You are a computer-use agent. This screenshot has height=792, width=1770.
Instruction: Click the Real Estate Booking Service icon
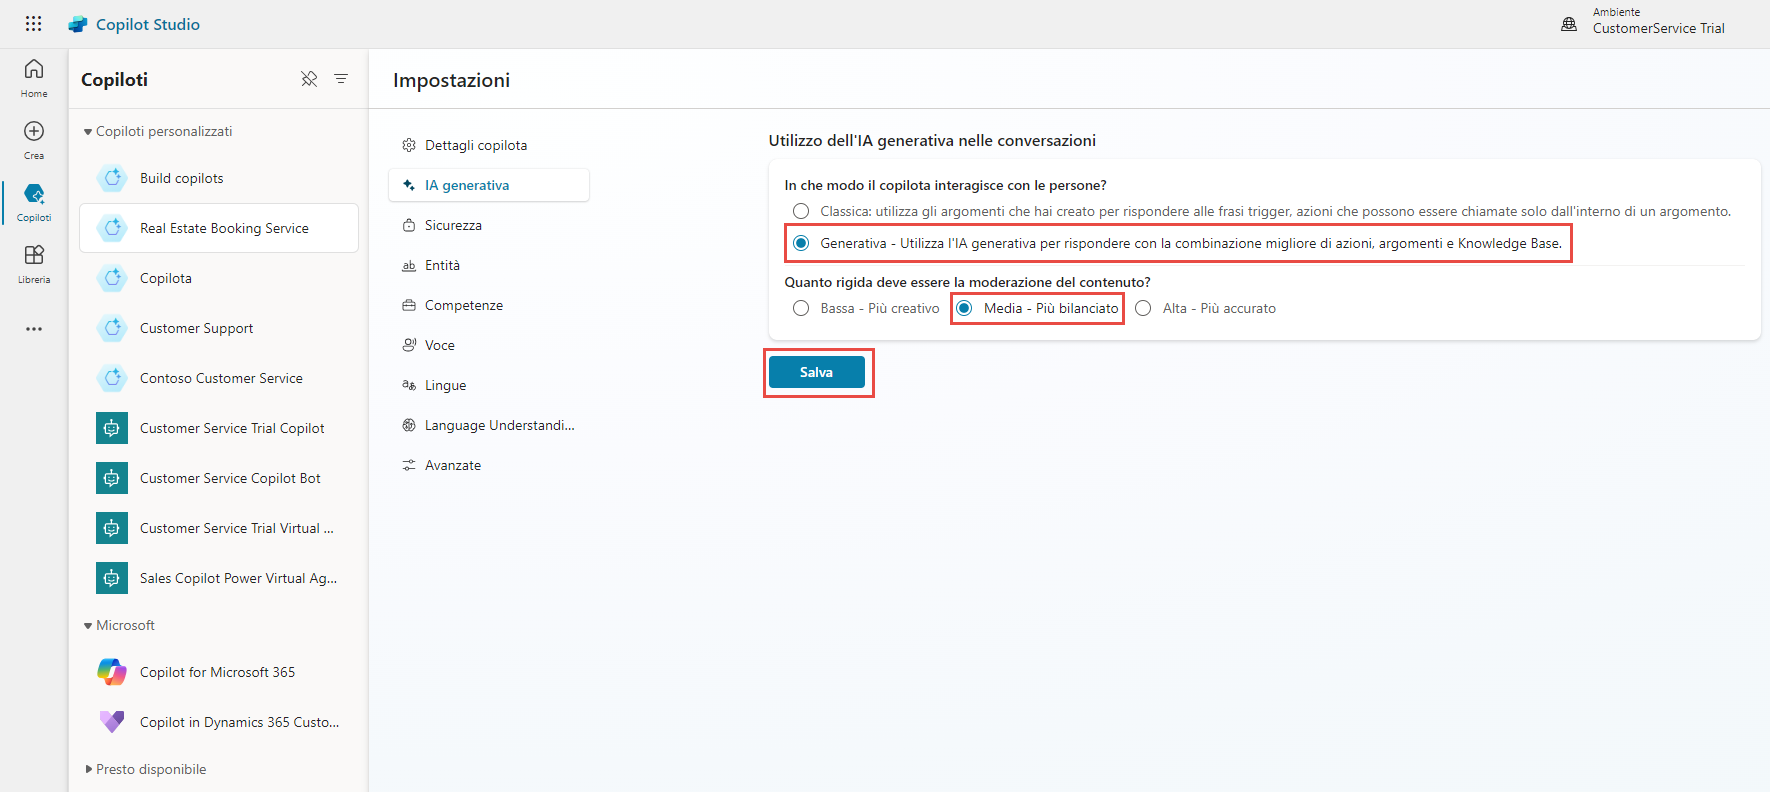point(112,228)
